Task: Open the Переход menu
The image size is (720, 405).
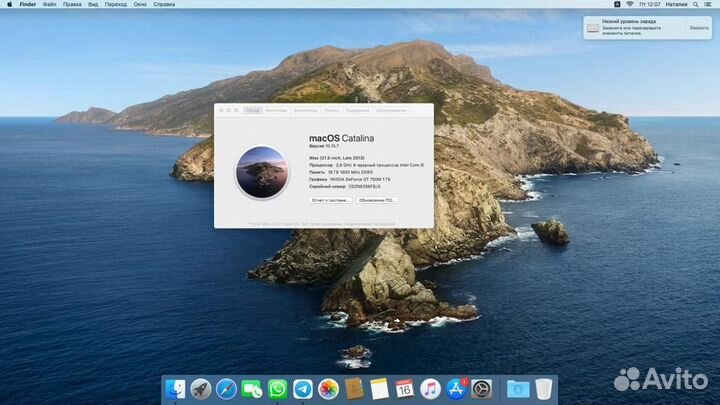Action: pos(116,4)
